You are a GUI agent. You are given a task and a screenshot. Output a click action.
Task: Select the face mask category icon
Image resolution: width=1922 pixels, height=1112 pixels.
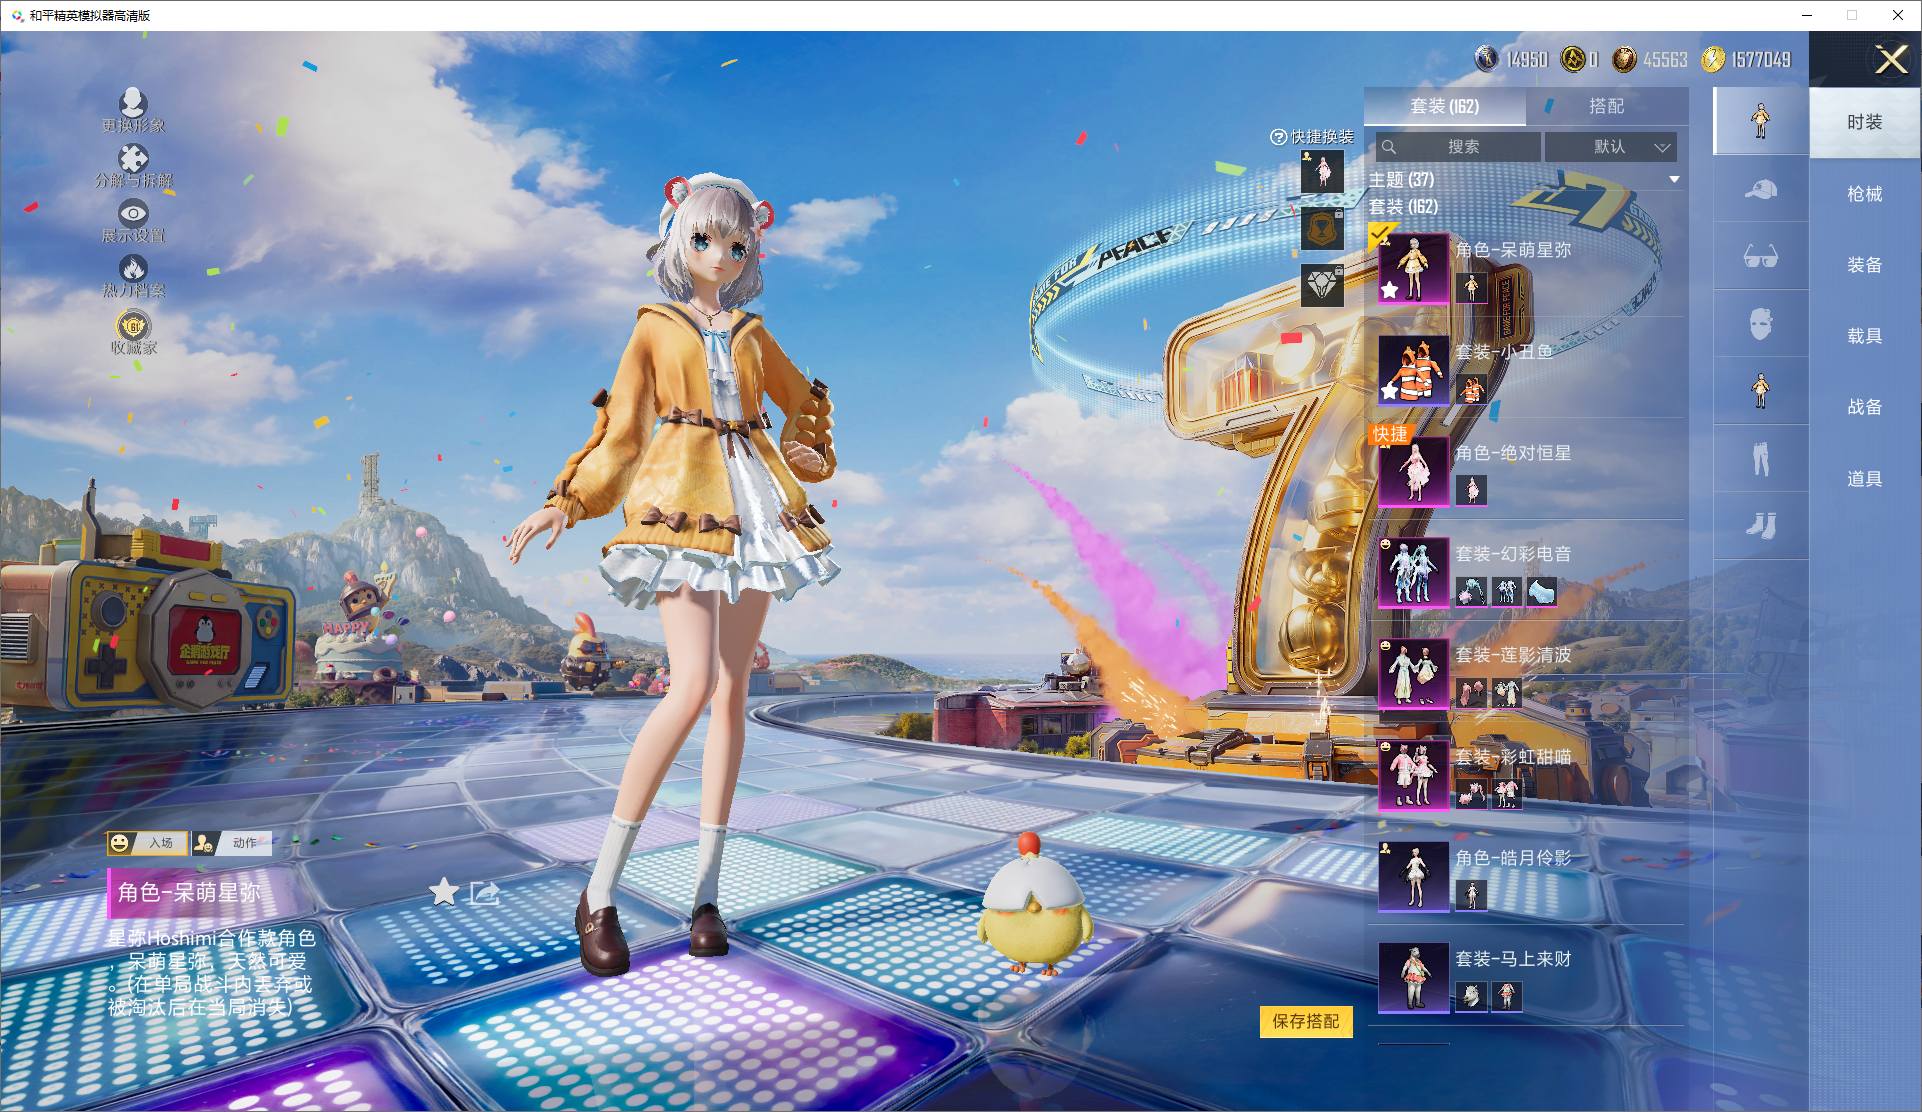coord(1760,324)
